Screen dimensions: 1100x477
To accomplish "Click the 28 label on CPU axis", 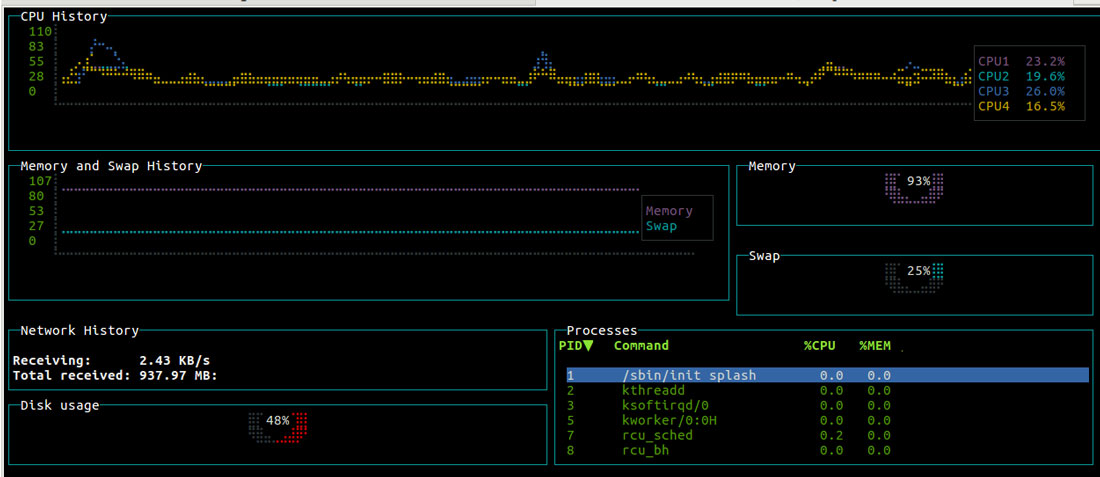I will pos(36,76).
